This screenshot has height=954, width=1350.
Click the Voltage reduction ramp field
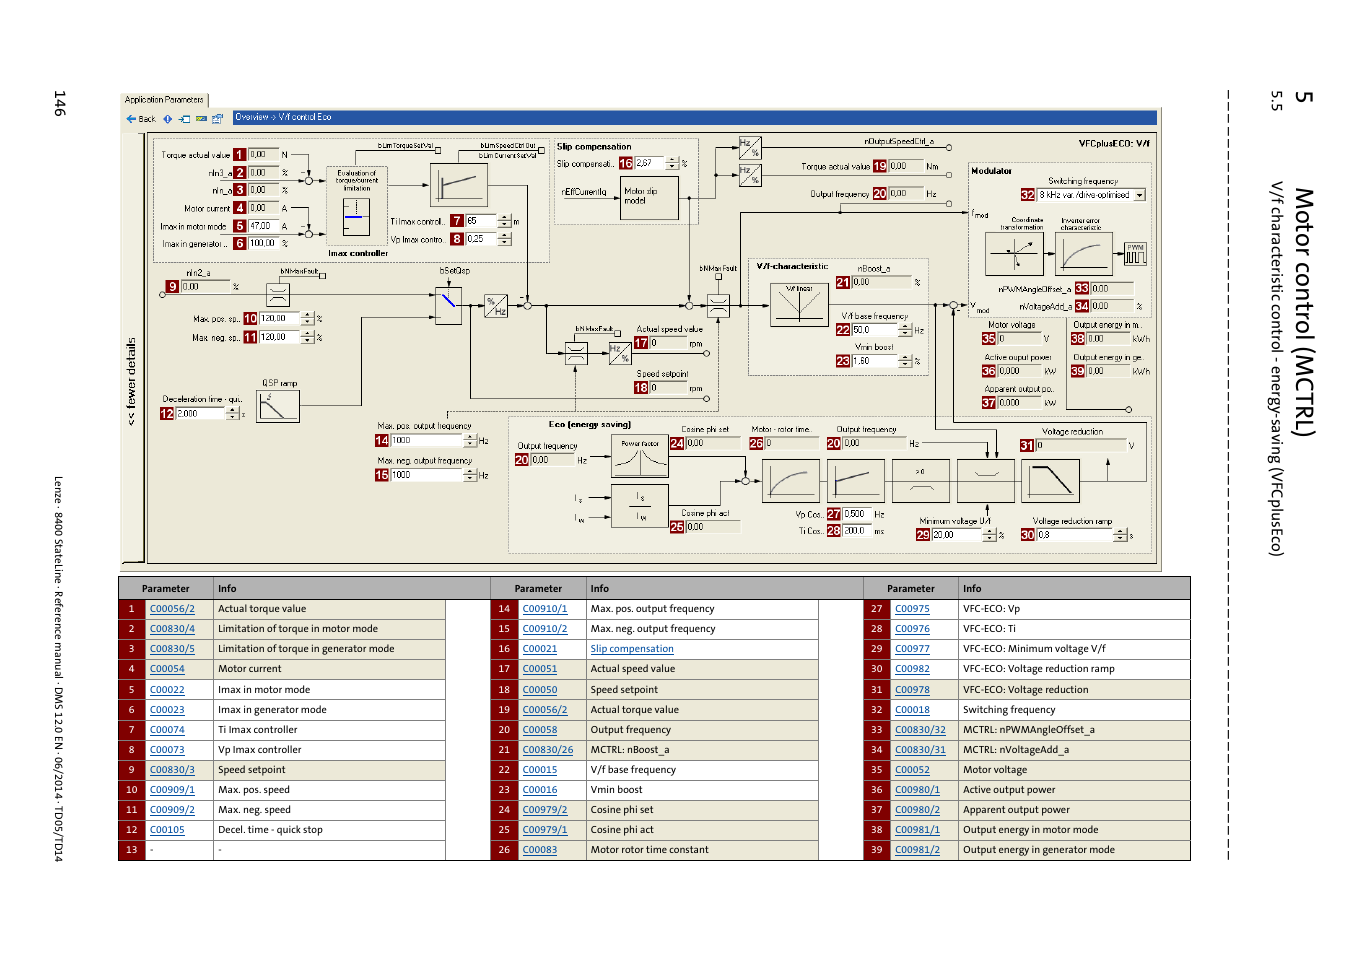point(1074,535)
